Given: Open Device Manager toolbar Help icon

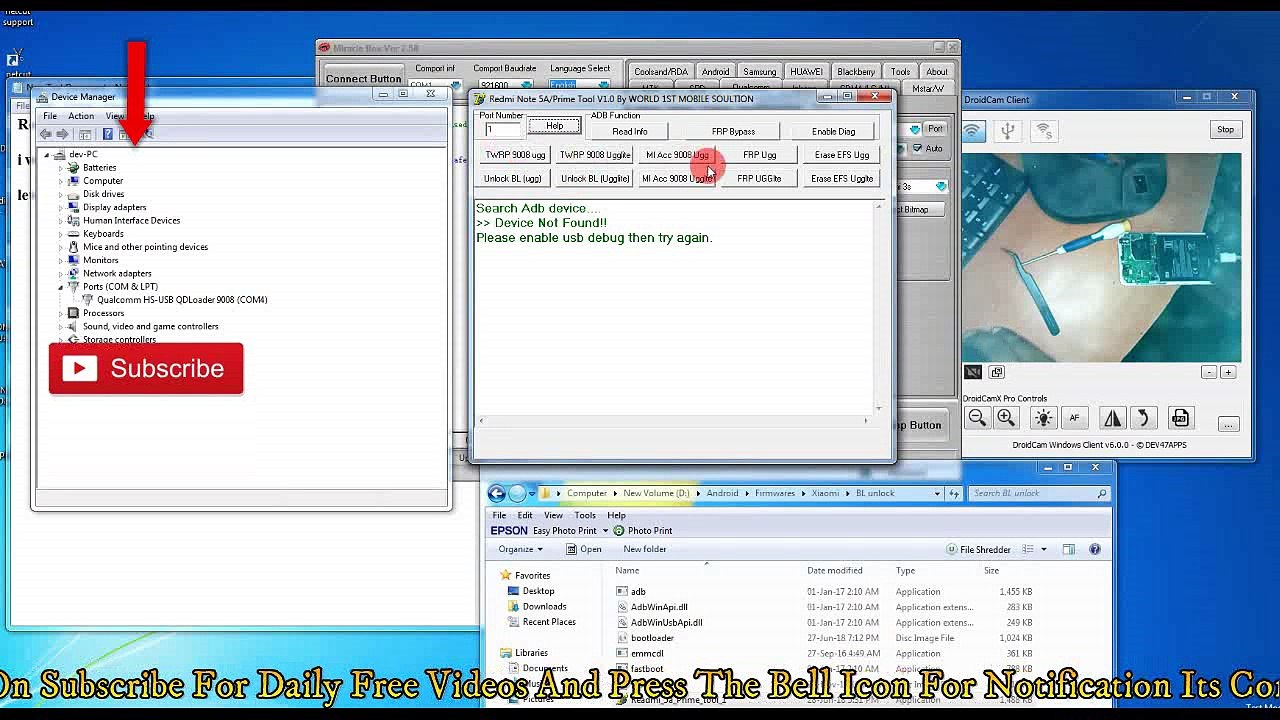Looking at the screenshot, I should pyautogui.click(x=107, y=134).
